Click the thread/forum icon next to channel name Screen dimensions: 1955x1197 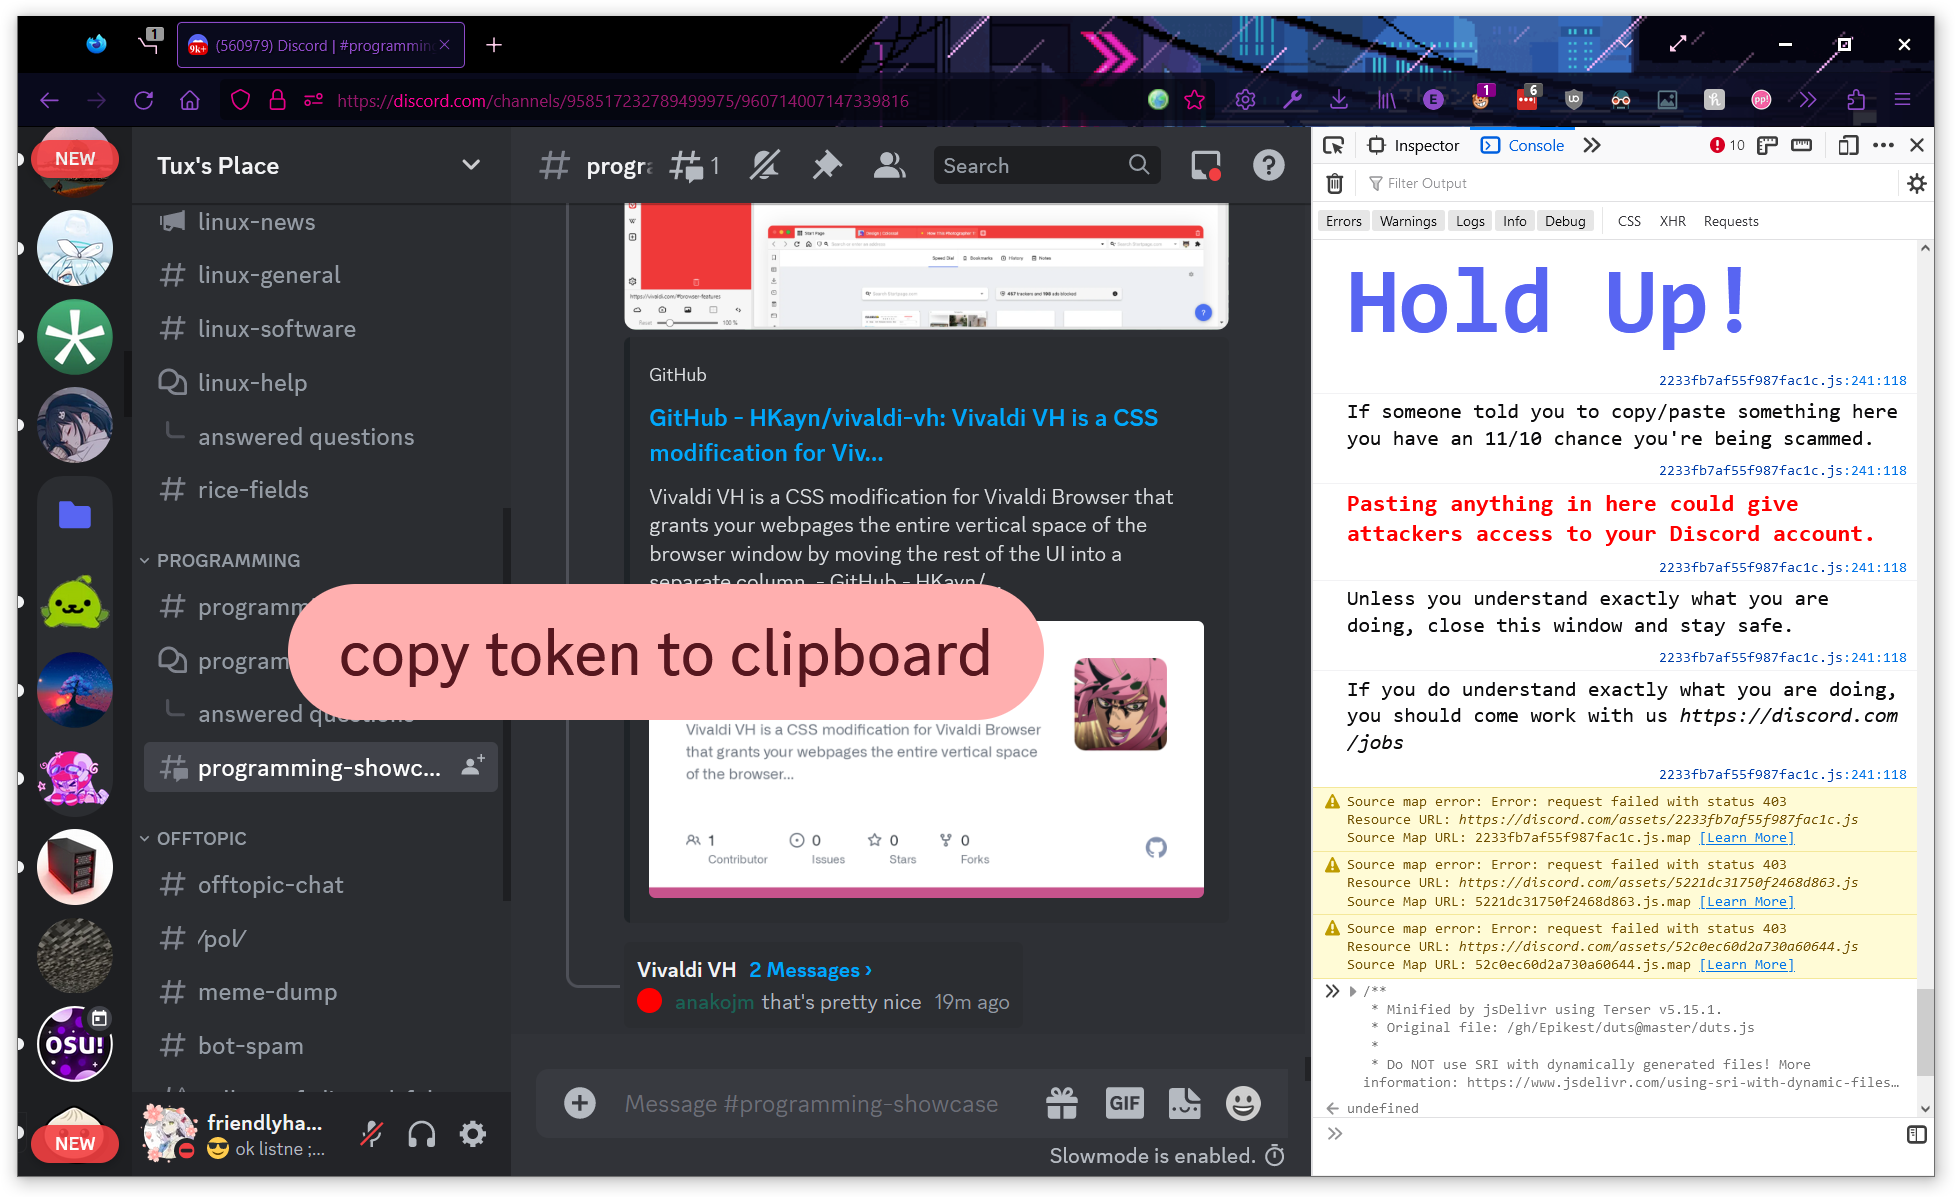pos(690,165)
